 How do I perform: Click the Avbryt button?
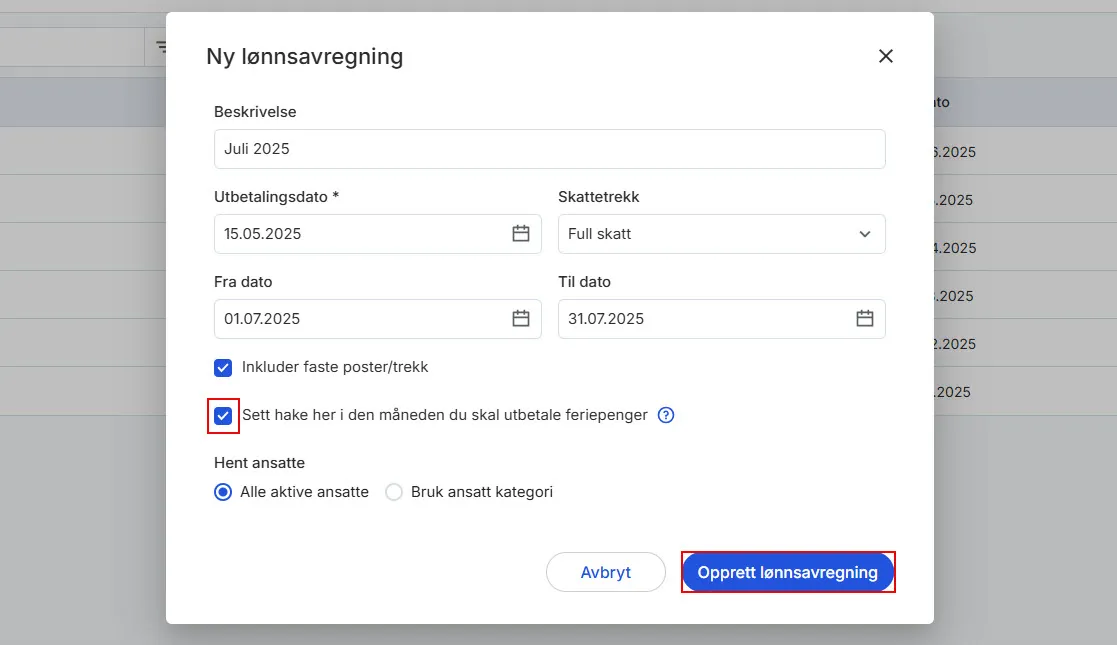coord(605,572)
